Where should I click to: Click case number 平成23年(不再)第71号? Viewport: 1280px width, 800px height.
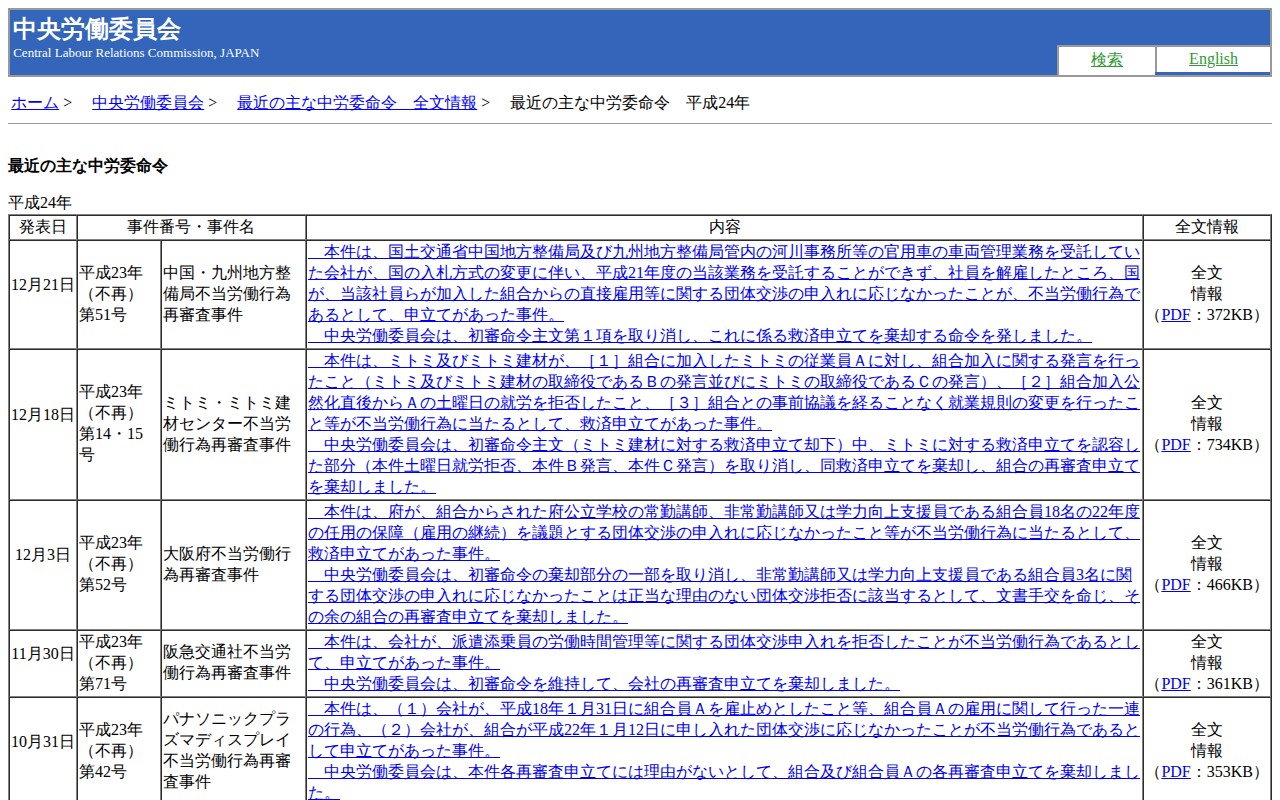tap(111, 663)
